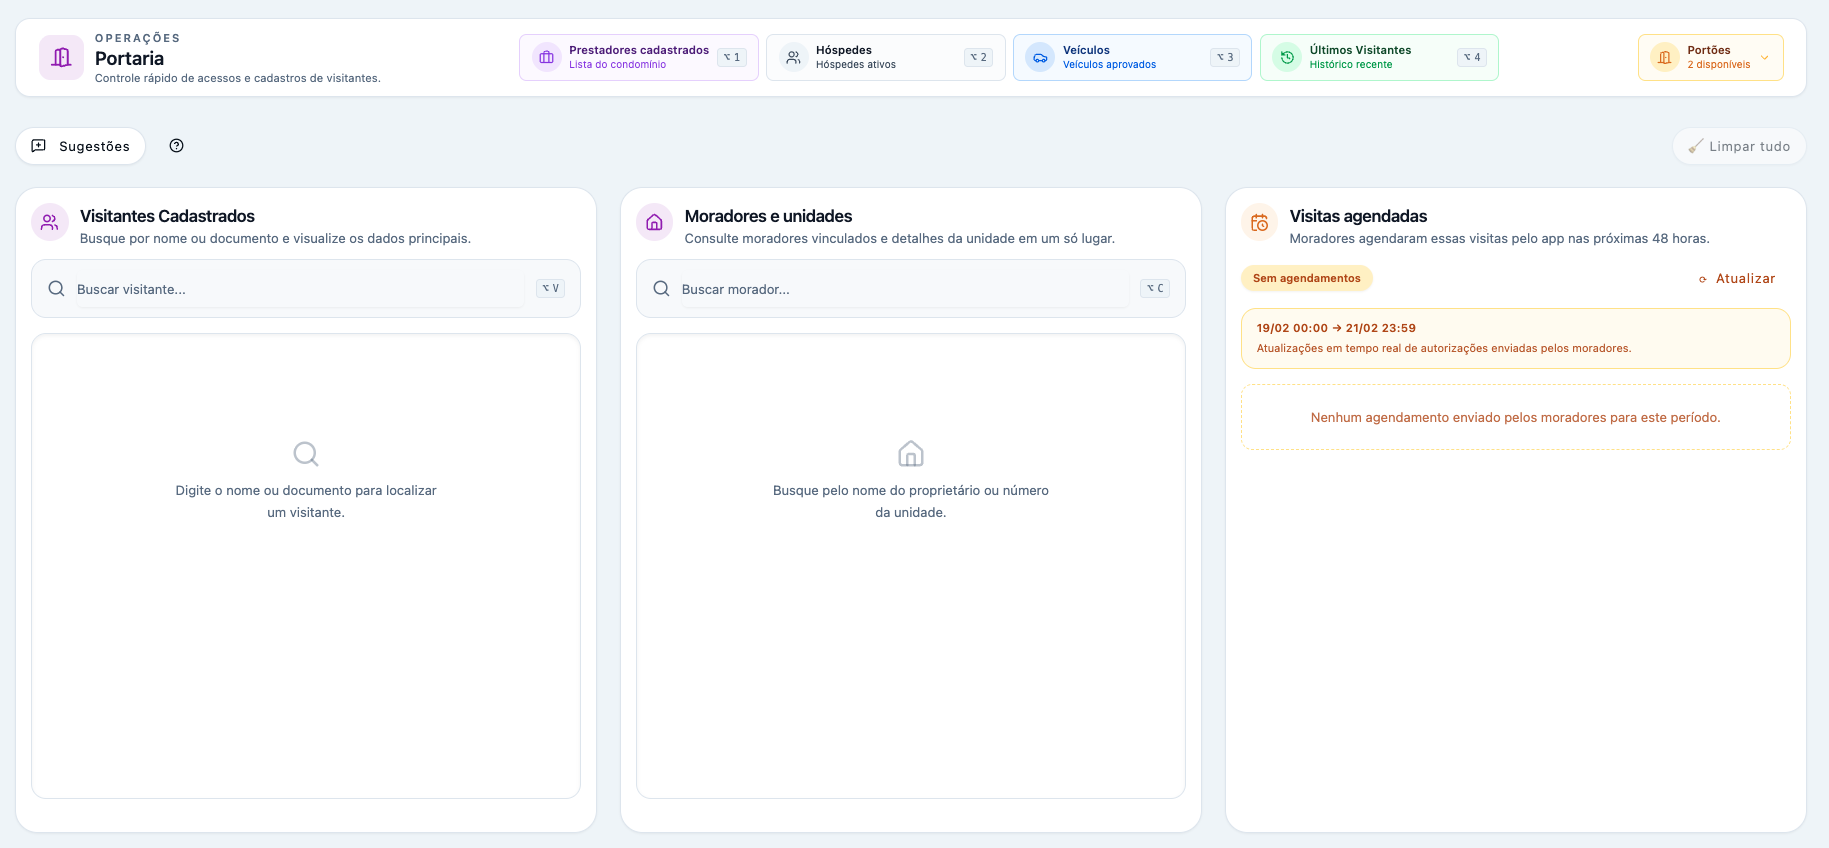The height and width of the screenshot is (848, 1829).
Task: Focus the Buscar morador search field
Action: click(904, 289)
